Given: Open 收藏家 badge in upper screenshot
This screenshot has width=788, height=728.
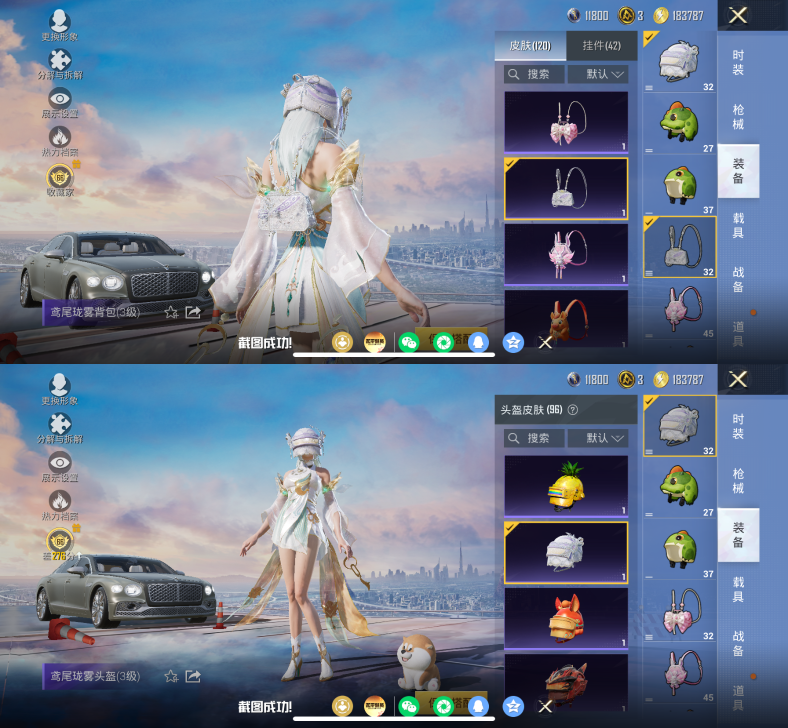Looking at the screenshot, I should (60, 180).
